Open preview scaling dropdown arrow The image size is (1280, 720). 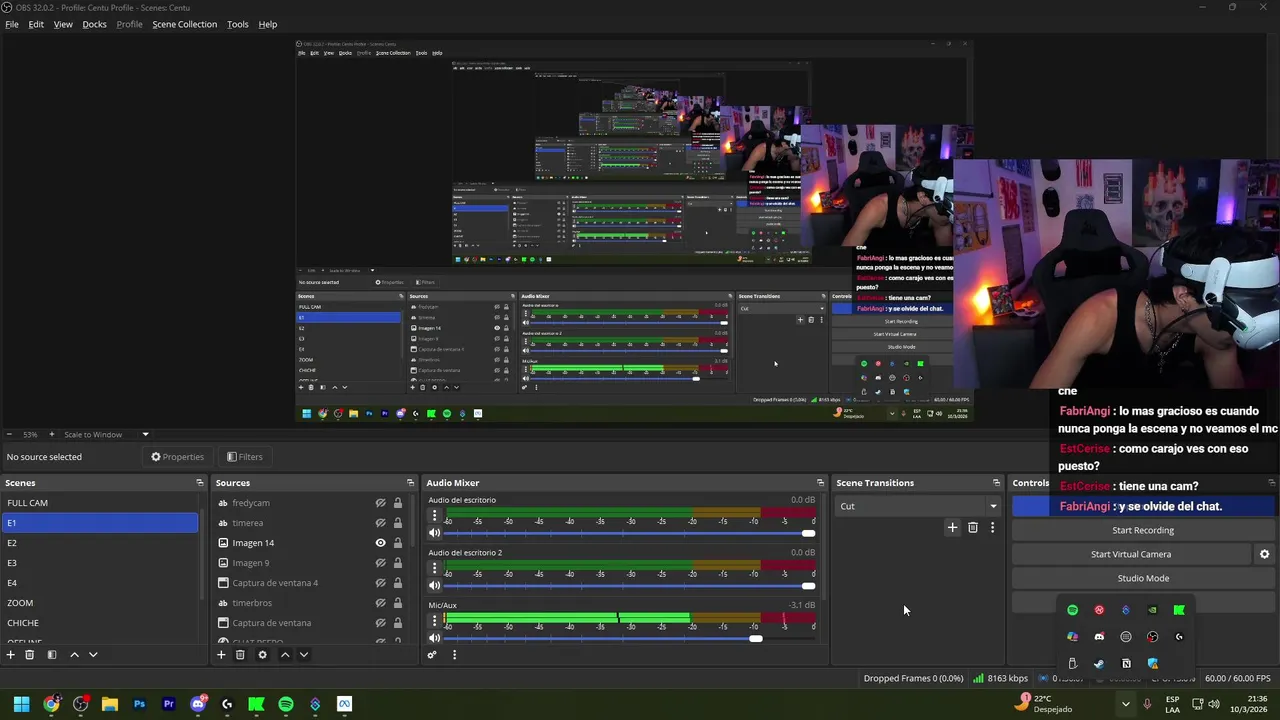(145, 435)
